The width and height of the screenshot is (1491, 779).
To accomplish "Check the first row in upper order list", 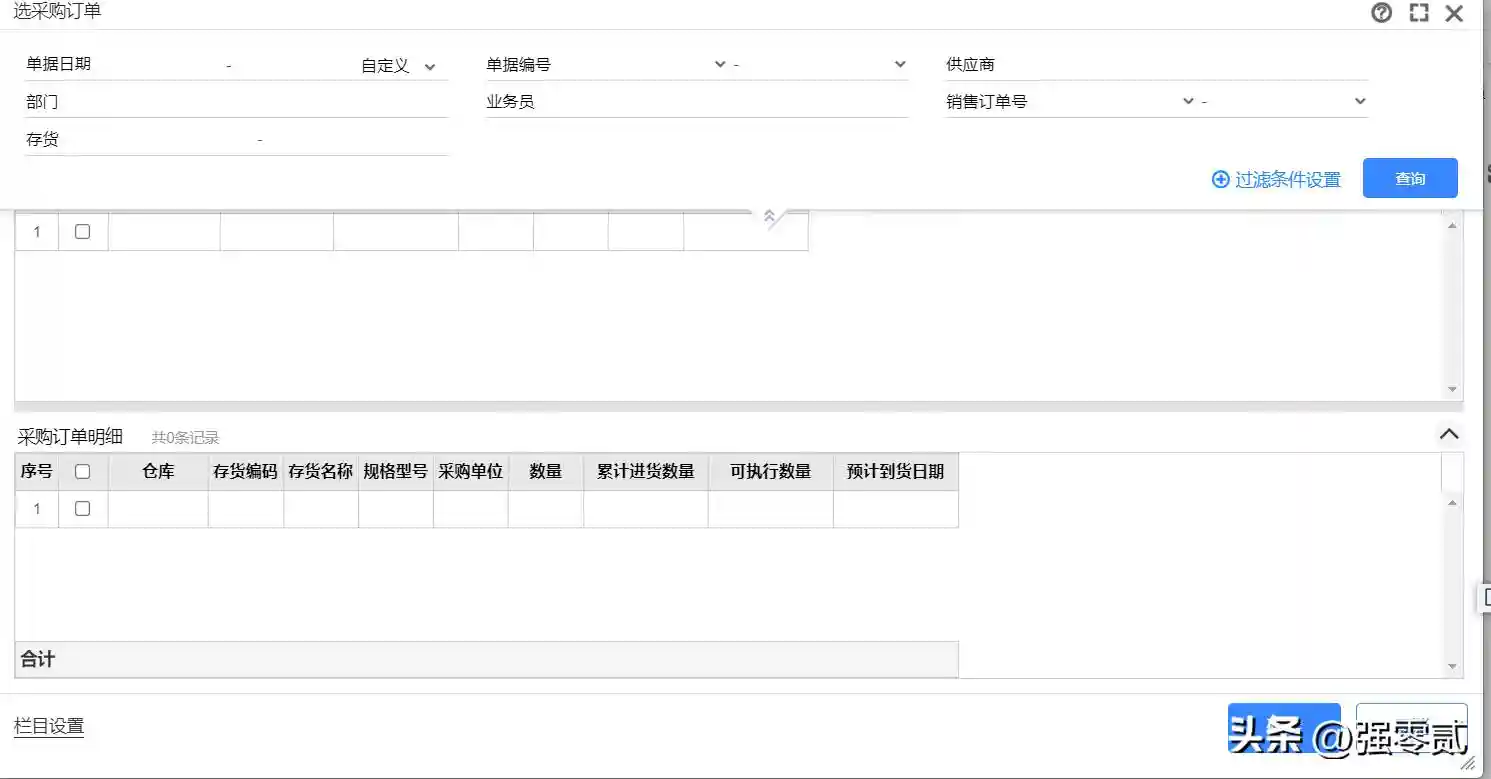I will point(83,232).
